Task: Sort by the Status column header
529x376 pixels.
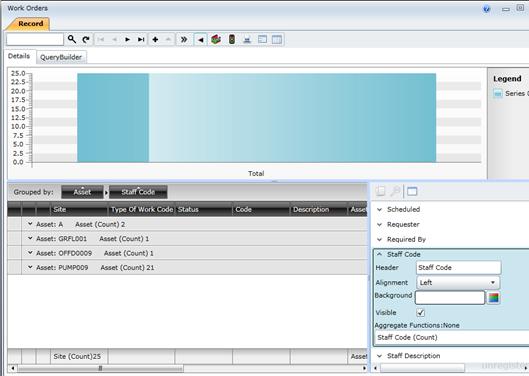Action: pos(204,209)
